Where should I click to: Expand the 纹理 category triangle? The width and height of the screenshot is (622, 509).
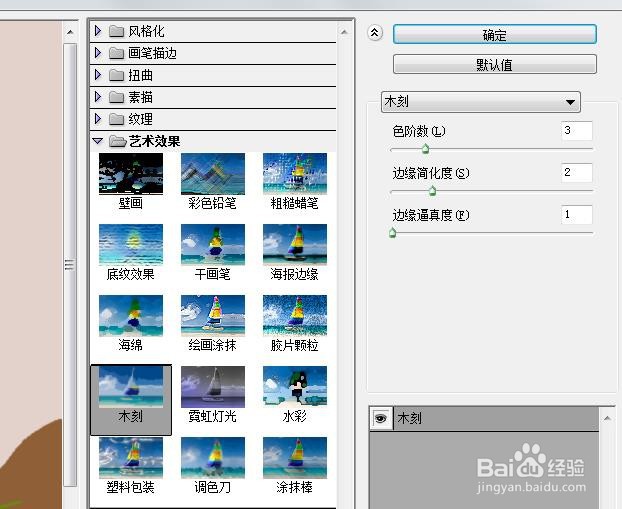pos(98,119)
